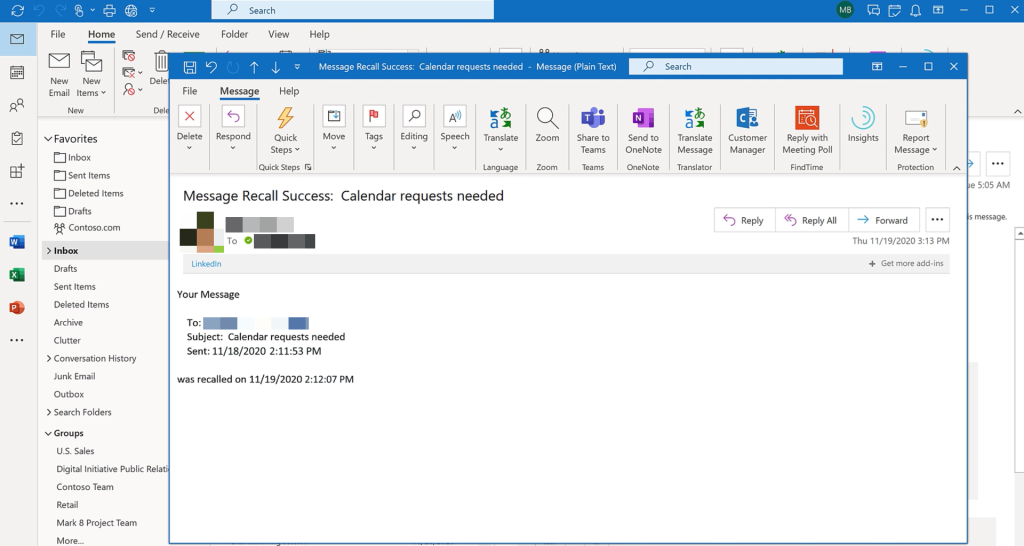The width and height of the screenshot is (1024, 546).
Task: Expand the Conversation History folder
Action: (49, 358)
